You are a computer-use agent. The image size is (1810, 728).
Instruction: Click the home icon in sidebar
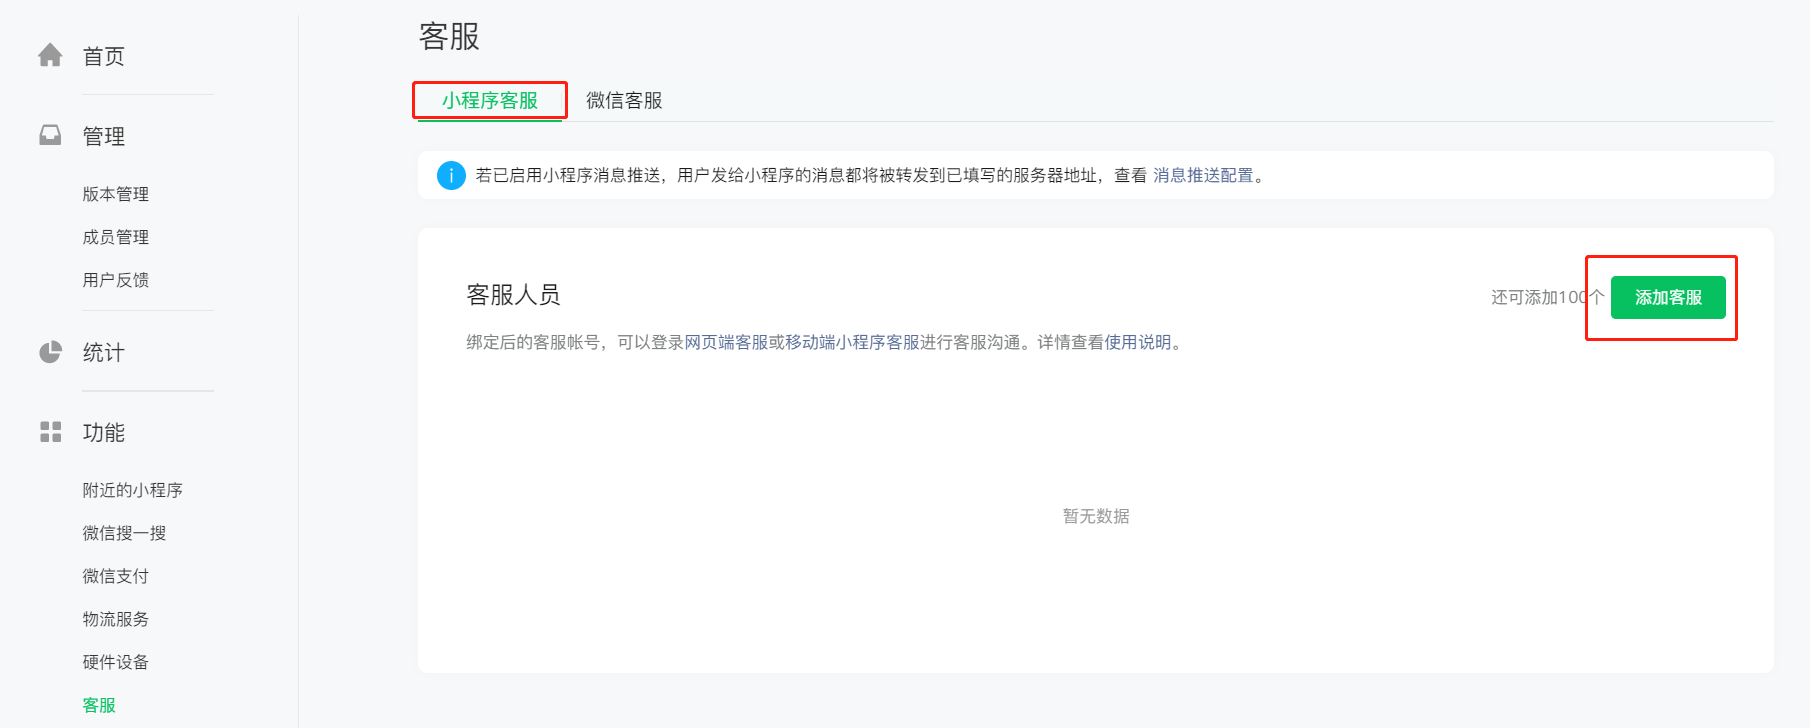(x=50, y=56)
